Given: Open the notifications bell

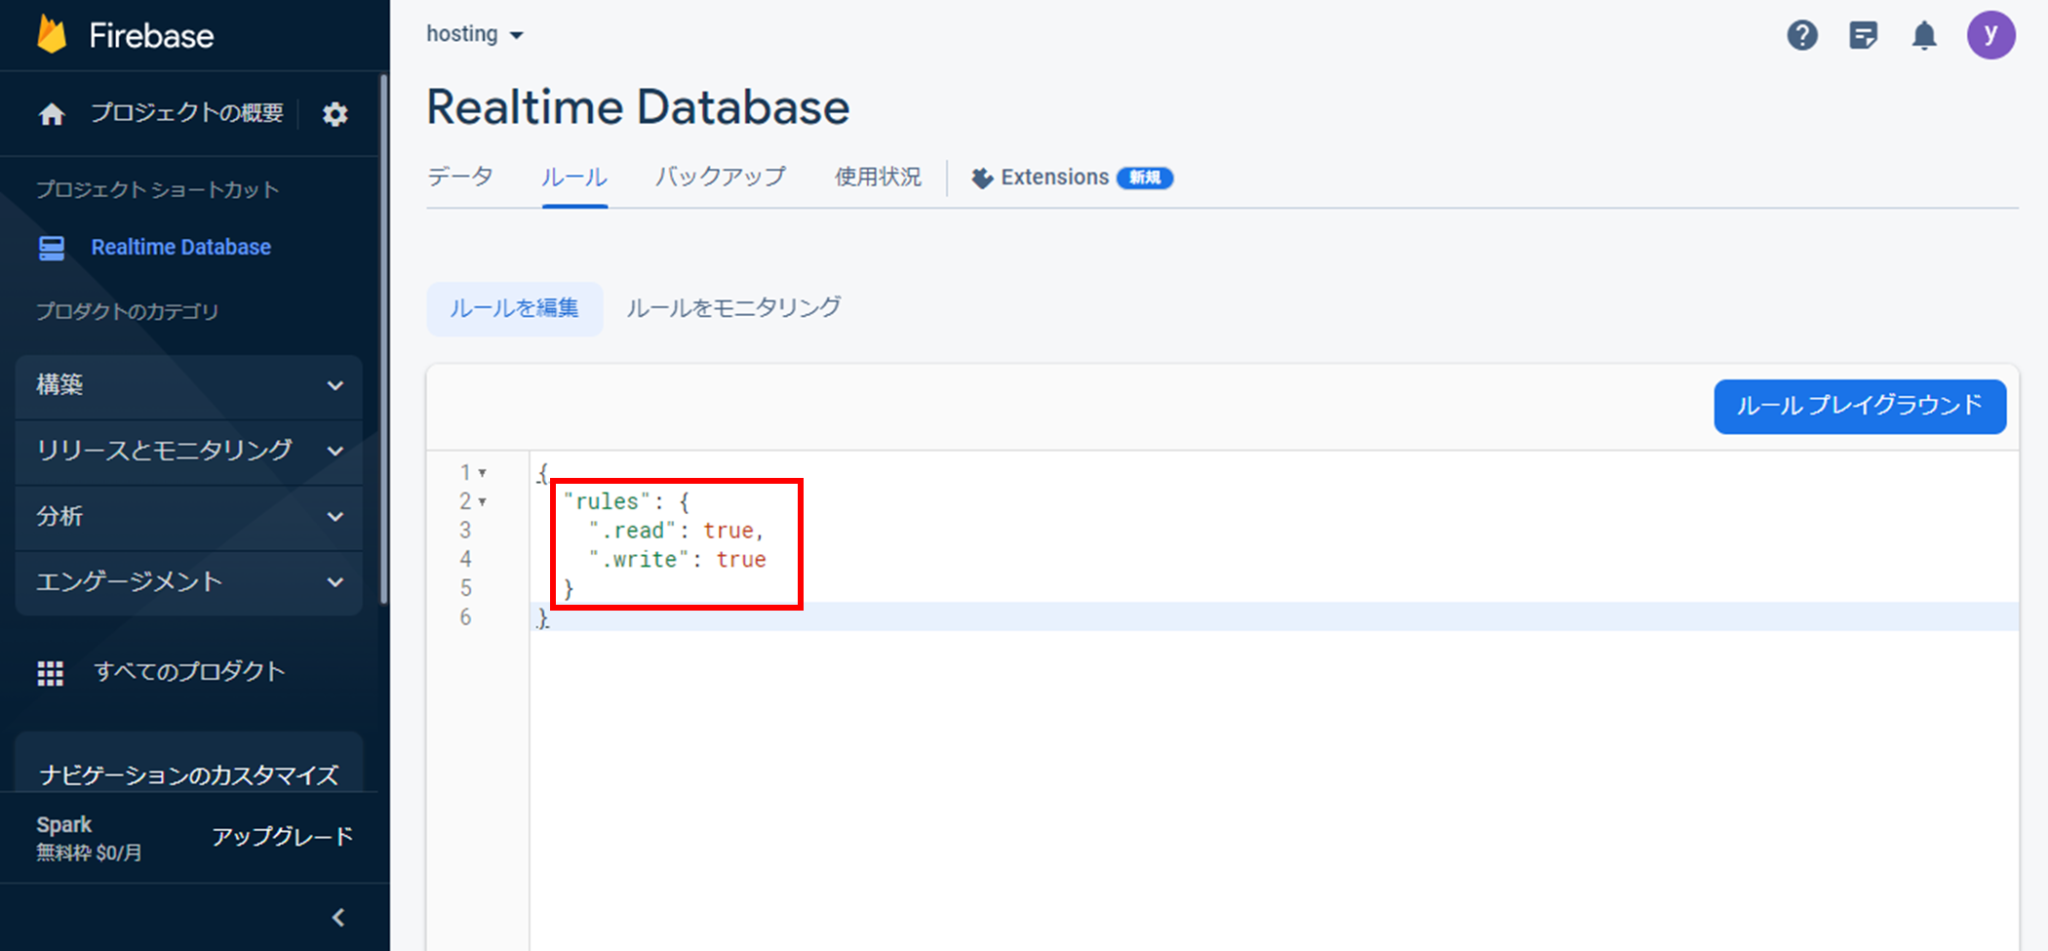Looking at the screenshot, I should 1925,34.
